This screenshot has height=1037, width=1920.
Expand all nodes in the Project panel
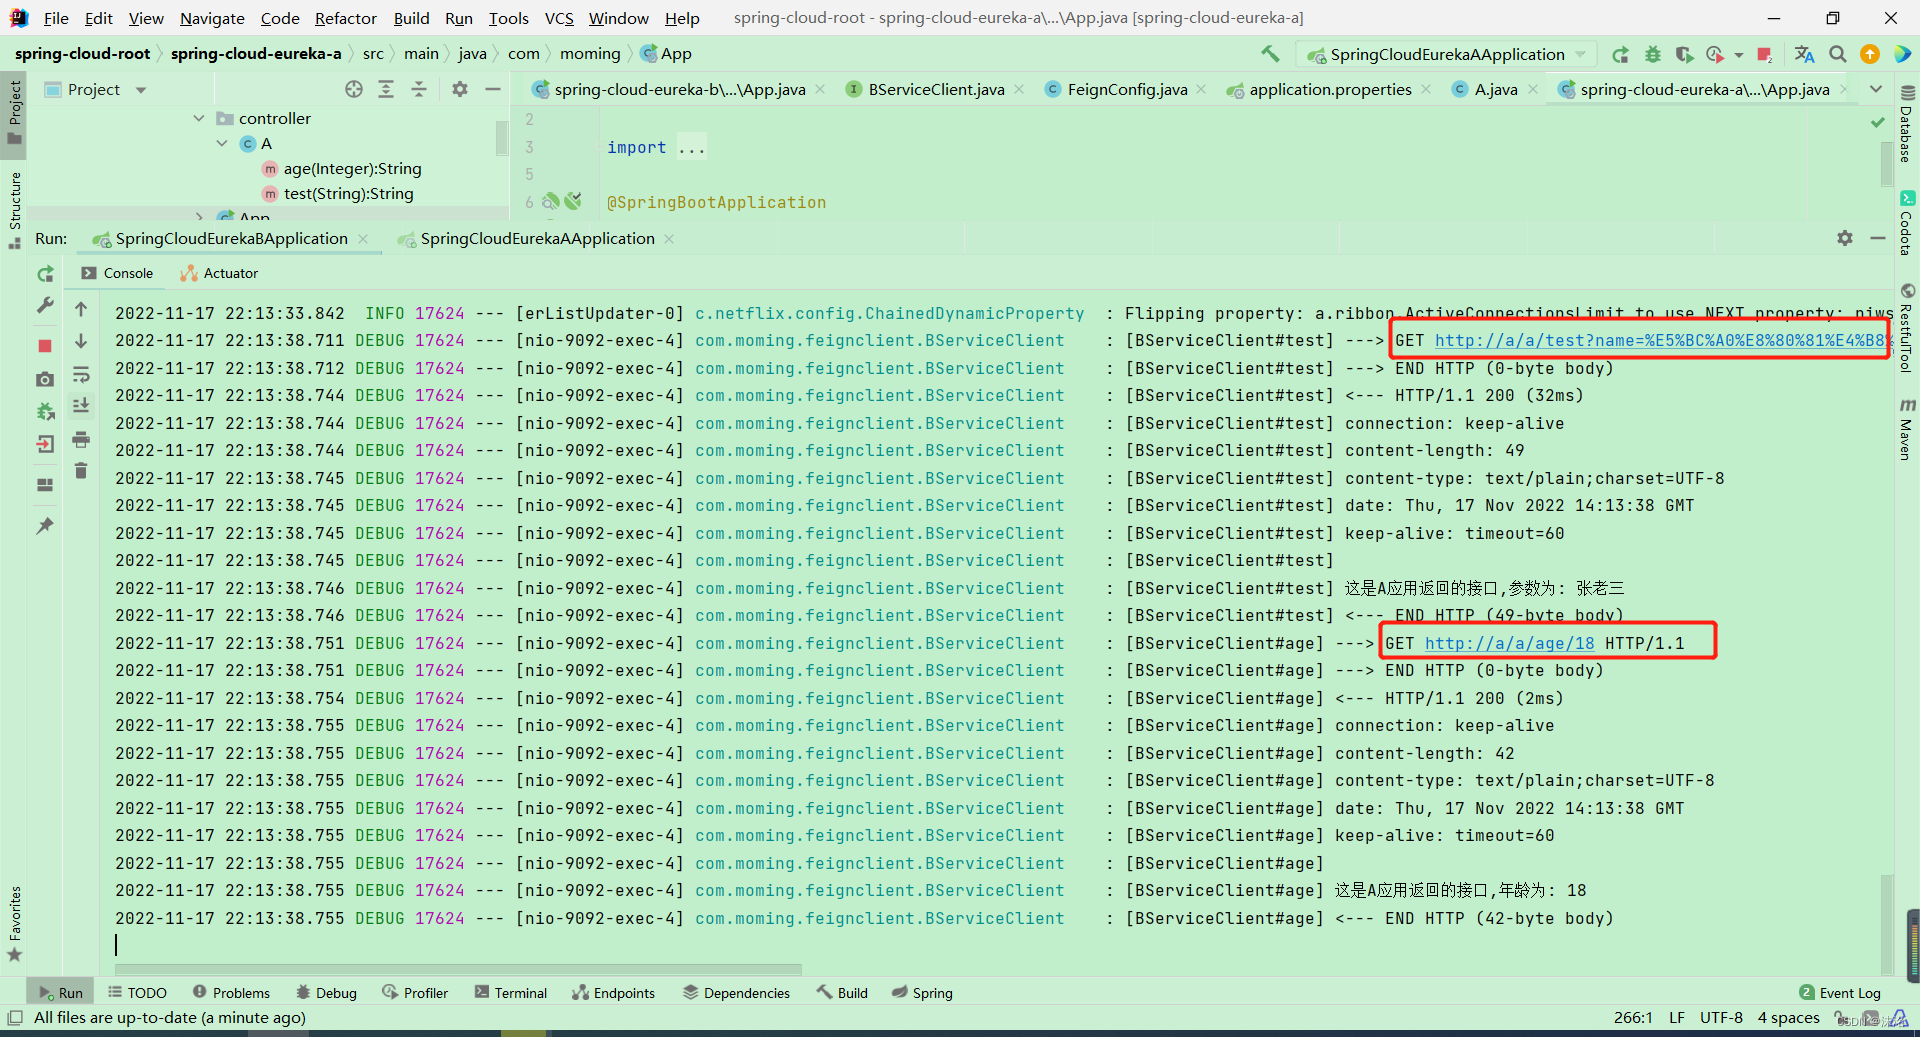point(386,89)
